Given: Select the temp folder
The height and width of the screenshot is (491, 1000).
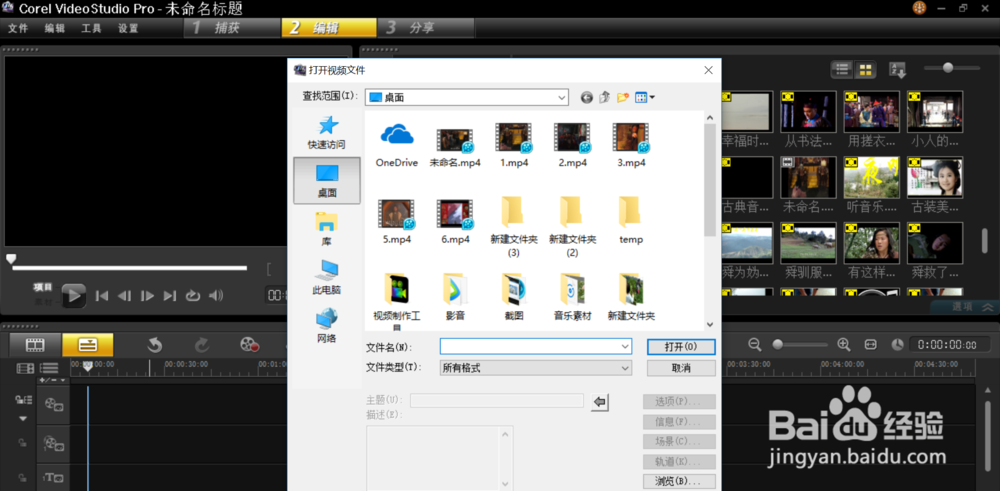Looking at the screenshot, I should tap(631, 221).
